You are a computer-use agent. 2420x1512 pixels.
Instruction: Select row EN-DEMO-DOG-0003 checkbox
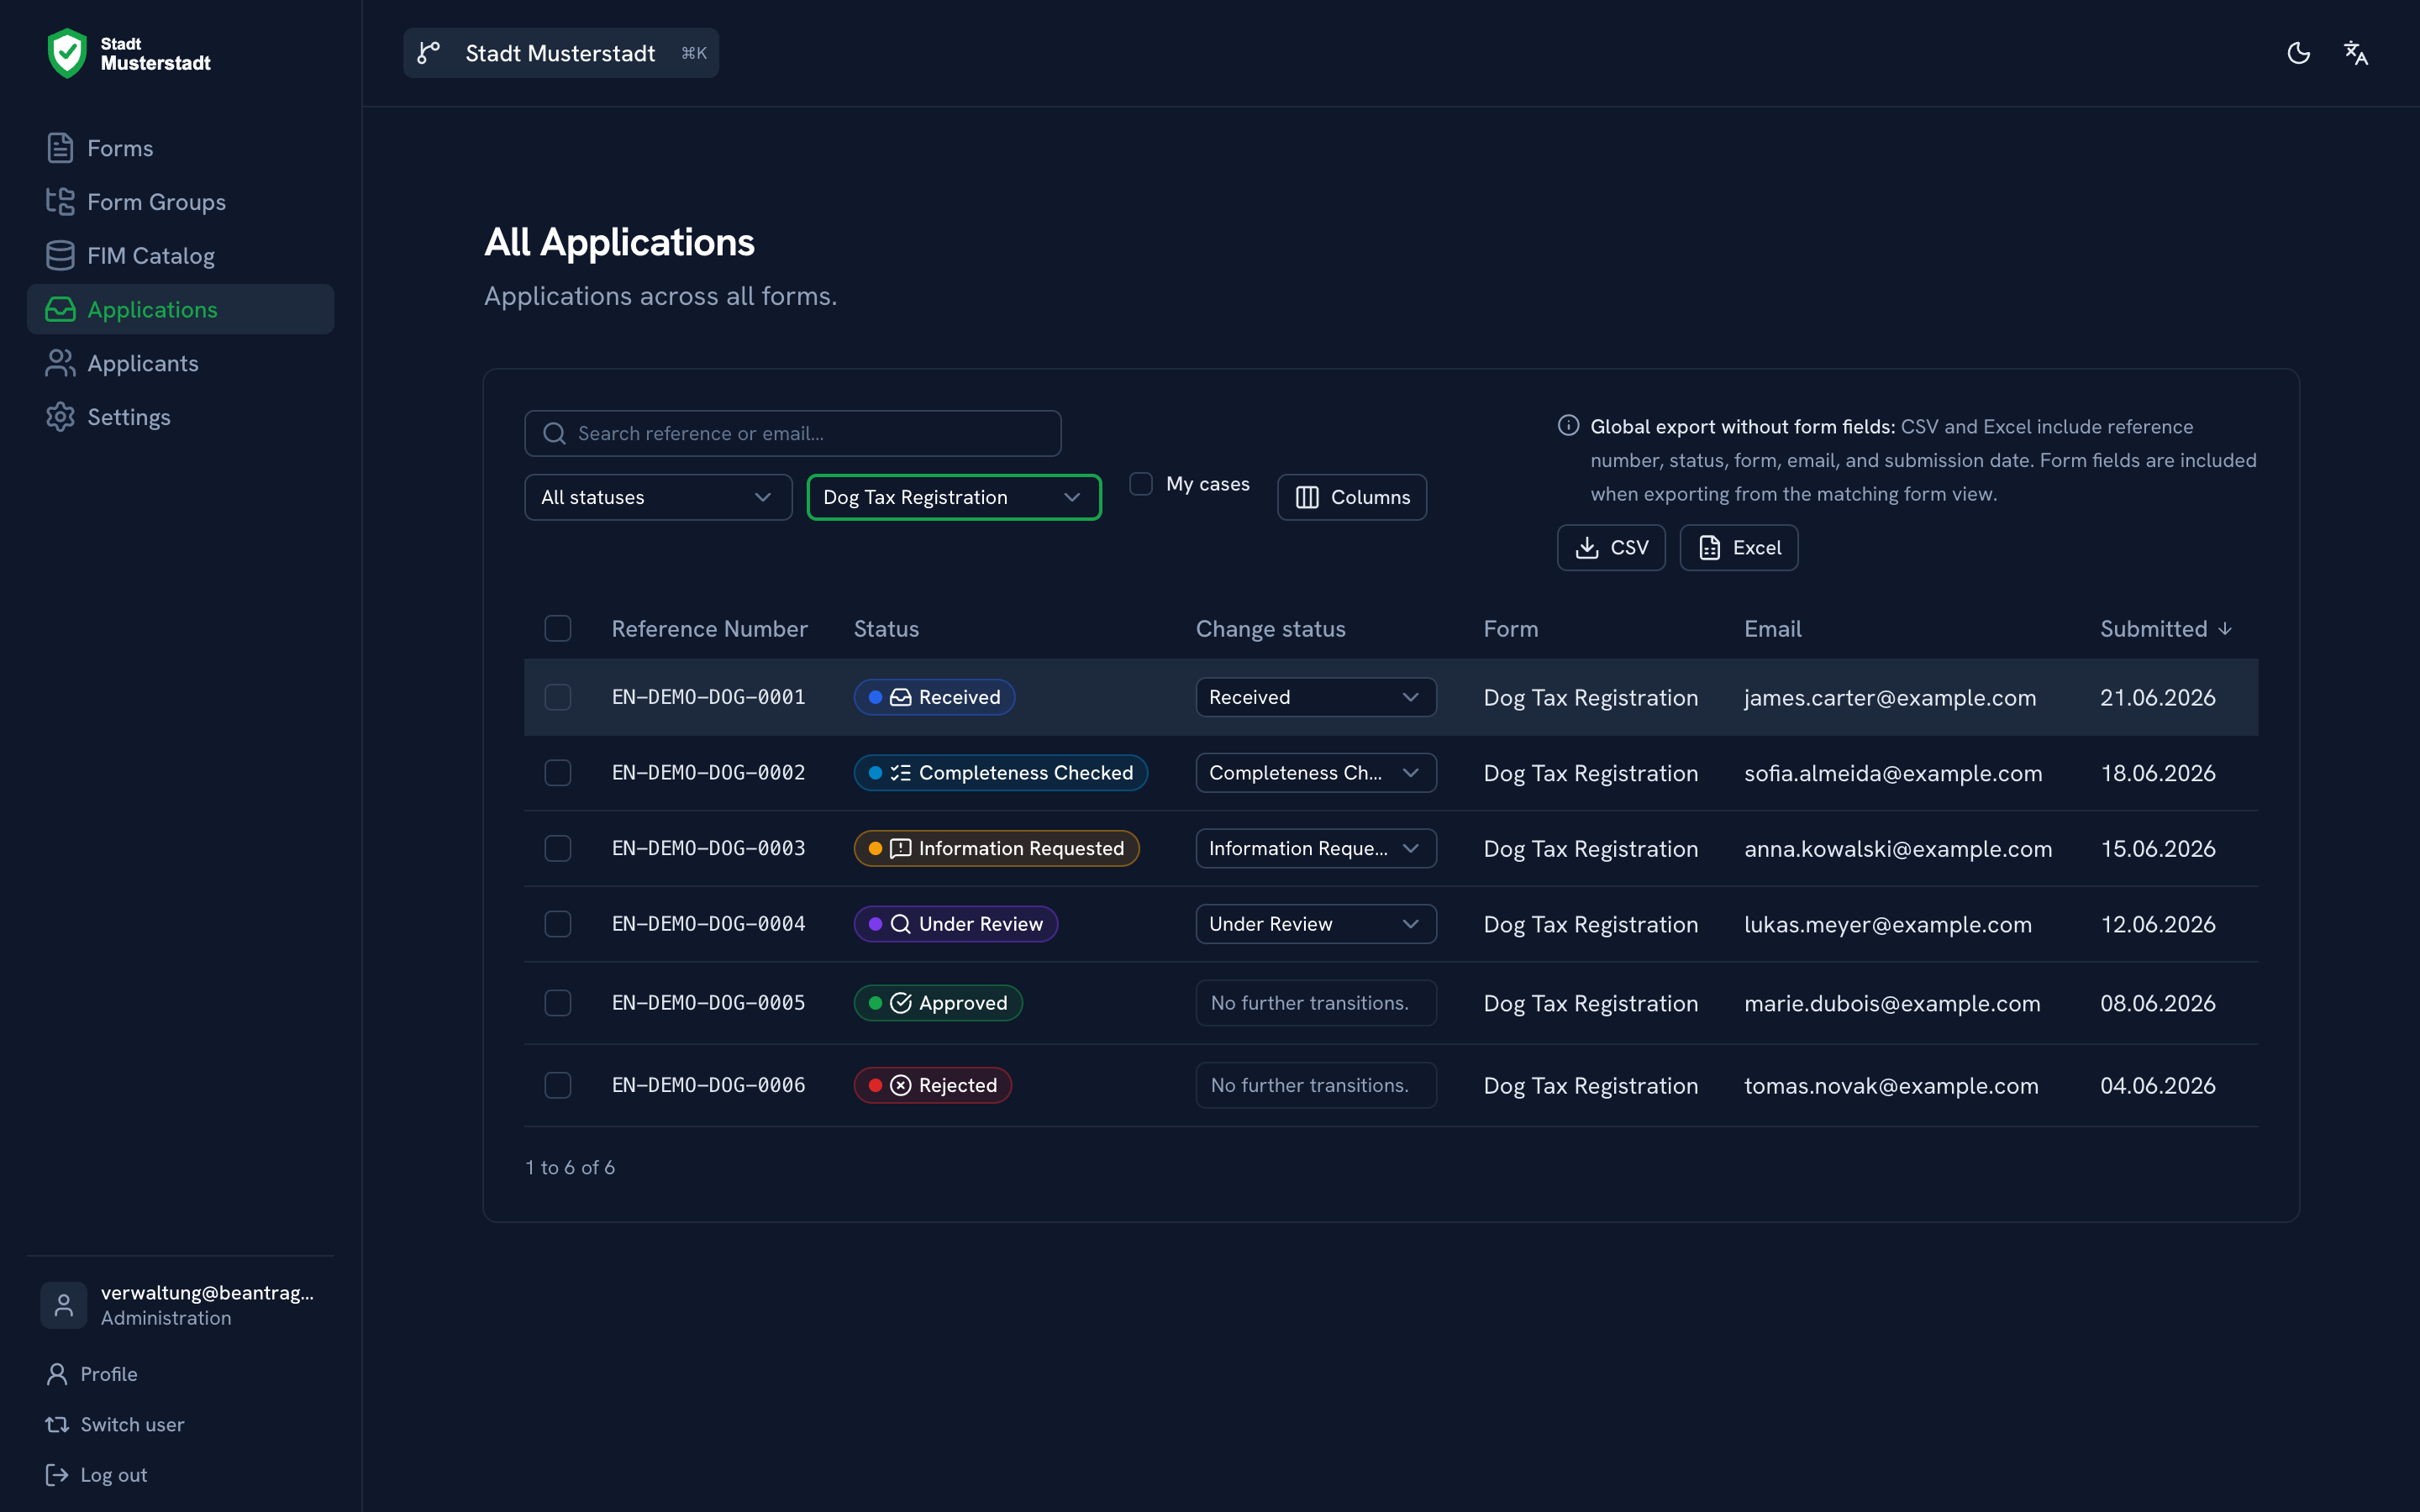(557, 848)
